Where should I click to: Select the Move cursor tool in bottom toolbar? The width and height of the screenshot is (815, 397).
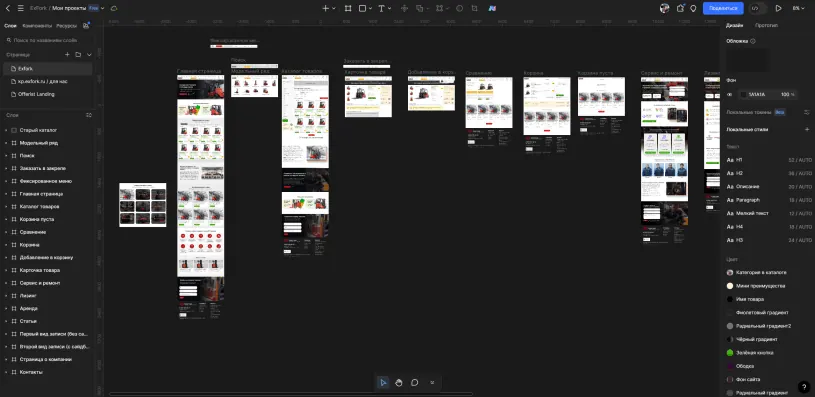point(383,382)
